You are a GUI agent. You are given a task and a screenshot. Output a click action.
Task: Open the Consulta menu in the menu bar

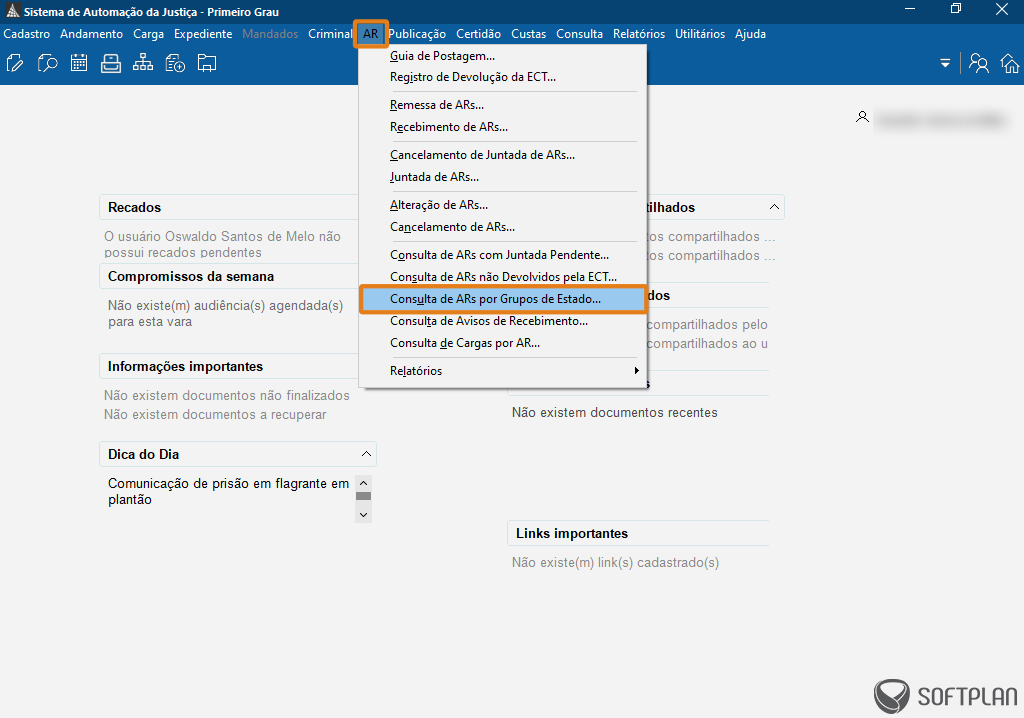[x=579, y=34]
